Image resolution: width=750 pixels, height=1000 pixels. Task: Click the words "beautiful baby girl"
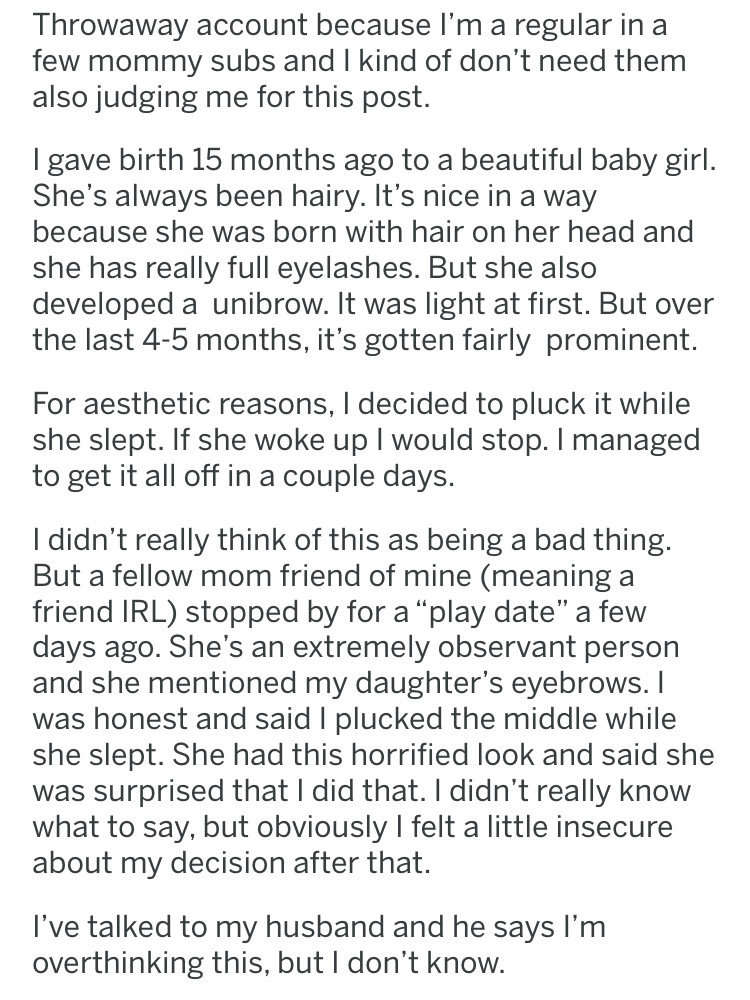[x=584, y=160]
